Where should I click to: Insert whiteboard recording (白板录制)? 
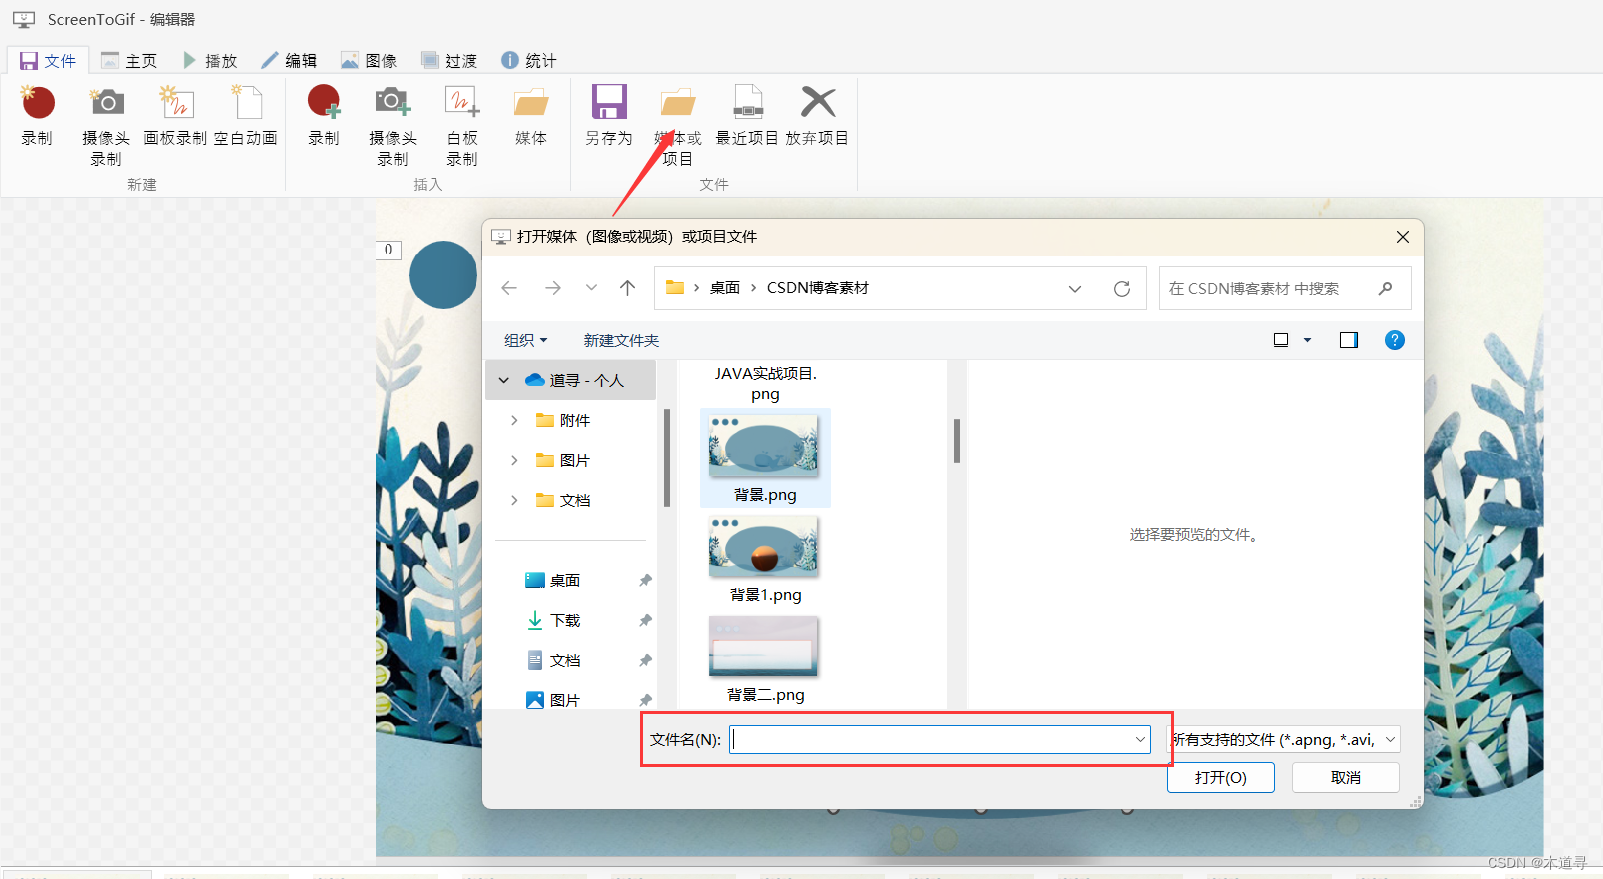pos(462,125)
